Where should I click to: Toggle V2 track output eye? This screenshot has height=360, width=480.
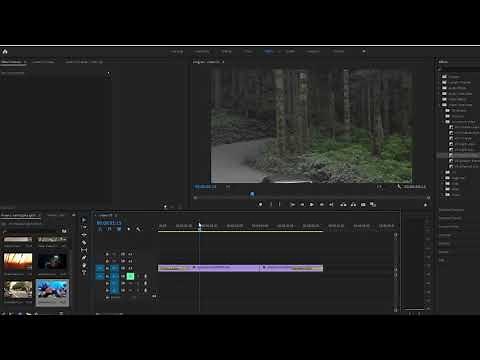click(130, 261)
